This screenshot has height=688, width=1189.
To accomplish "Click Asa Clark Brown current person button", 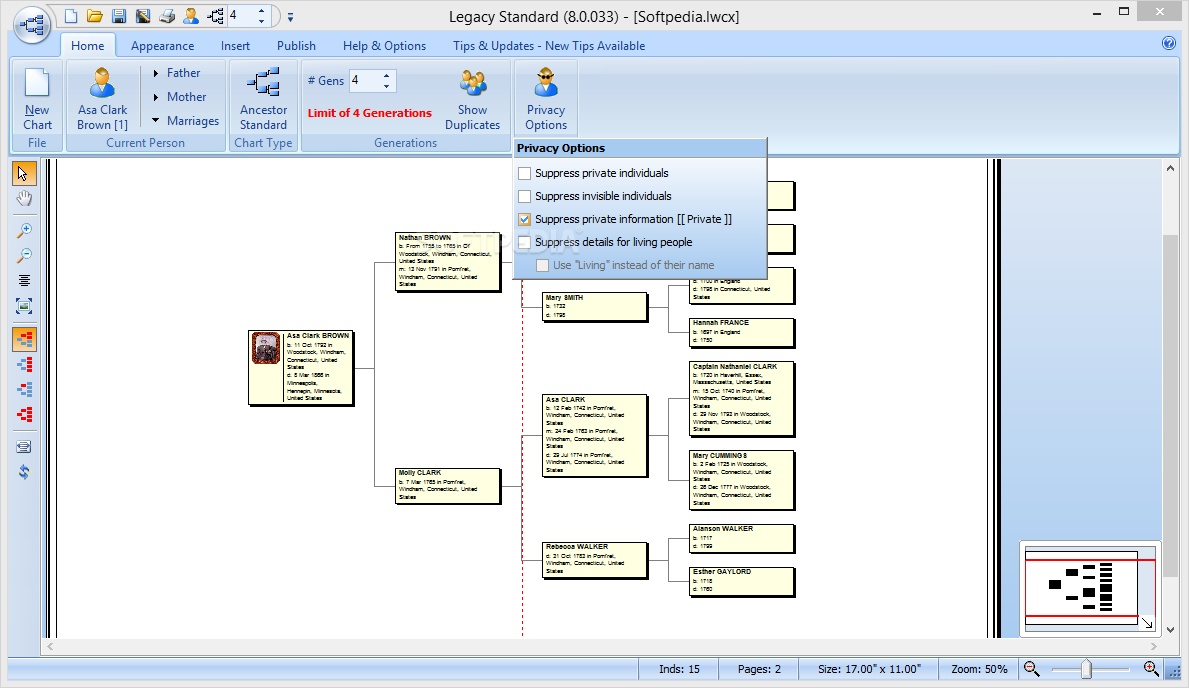I will pos(102,99).
